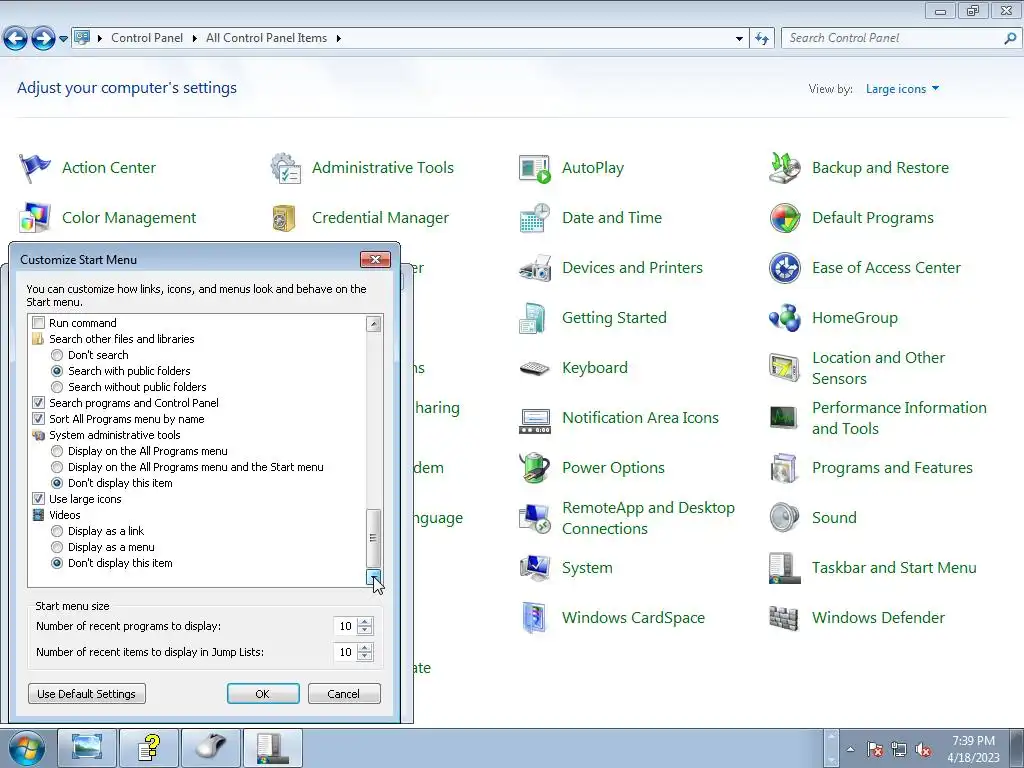Click All Control Panel Items breadcrumb
The width and height of the screenshot is (1024, 768).
click(x=266, y=38)
